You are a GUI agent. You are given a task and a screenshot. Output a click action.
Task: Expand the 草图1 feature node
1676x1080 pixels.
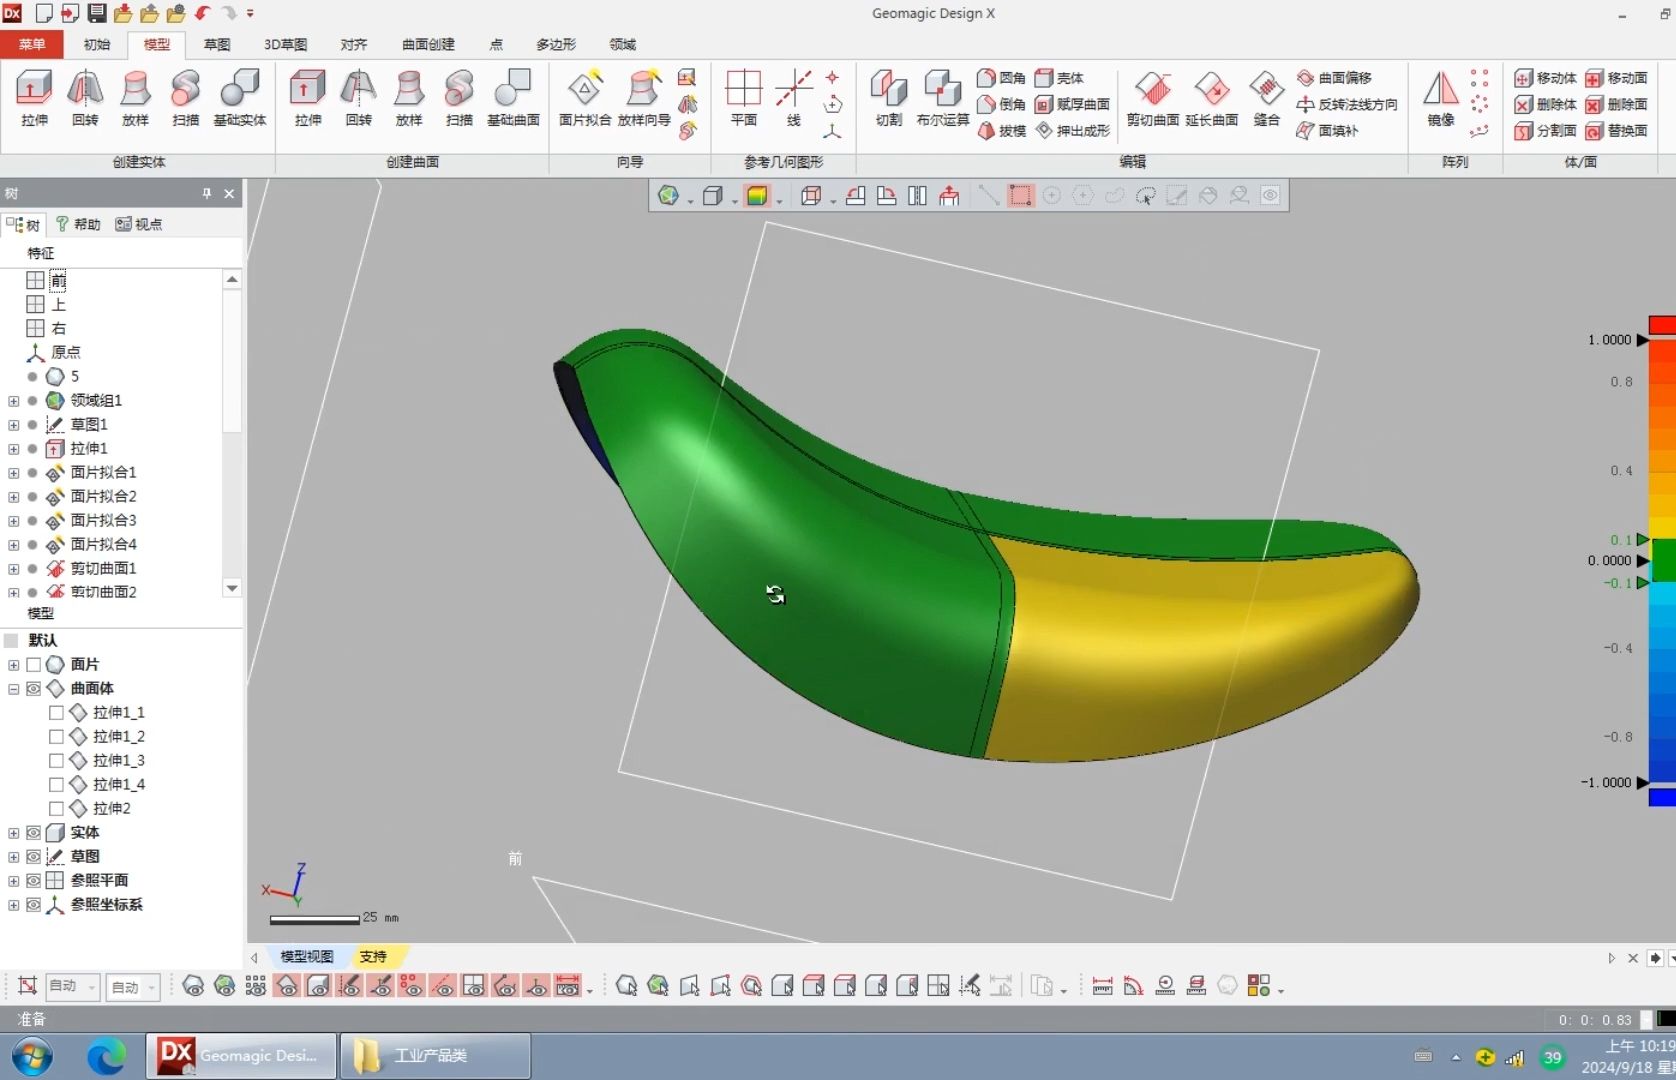(x=13, y=425)
